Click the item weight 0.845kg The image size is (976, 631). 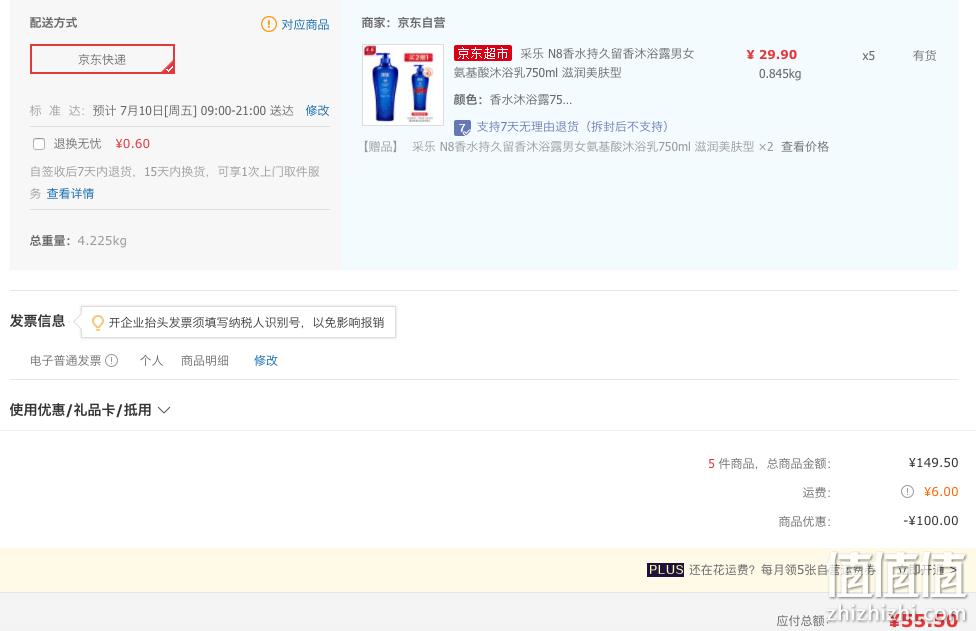[780, 74]
